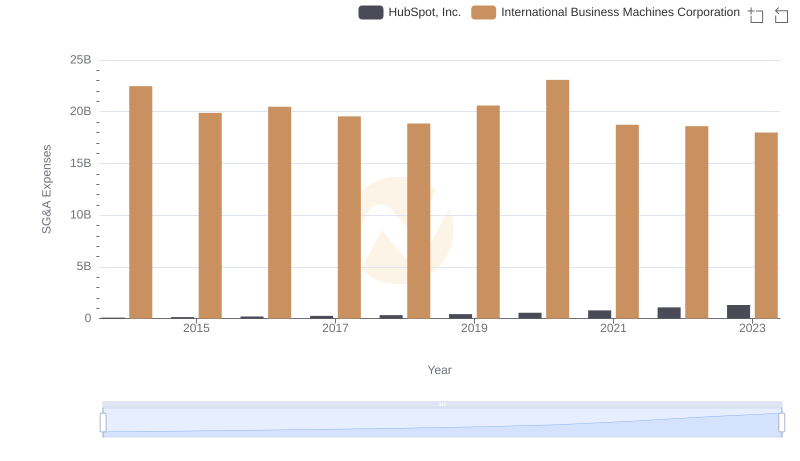Click the IBM bar for 2017
The width and height of the screenshot is (800, 461).
[349, 217]
